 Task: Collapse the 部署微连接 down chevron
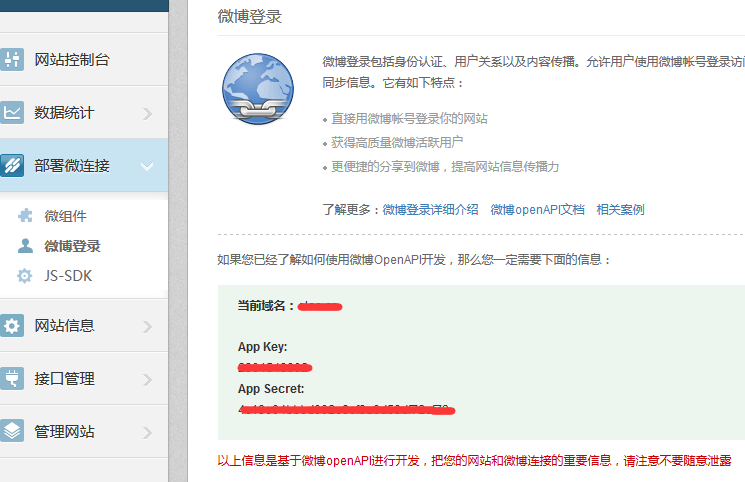click(x=147, y=166)
